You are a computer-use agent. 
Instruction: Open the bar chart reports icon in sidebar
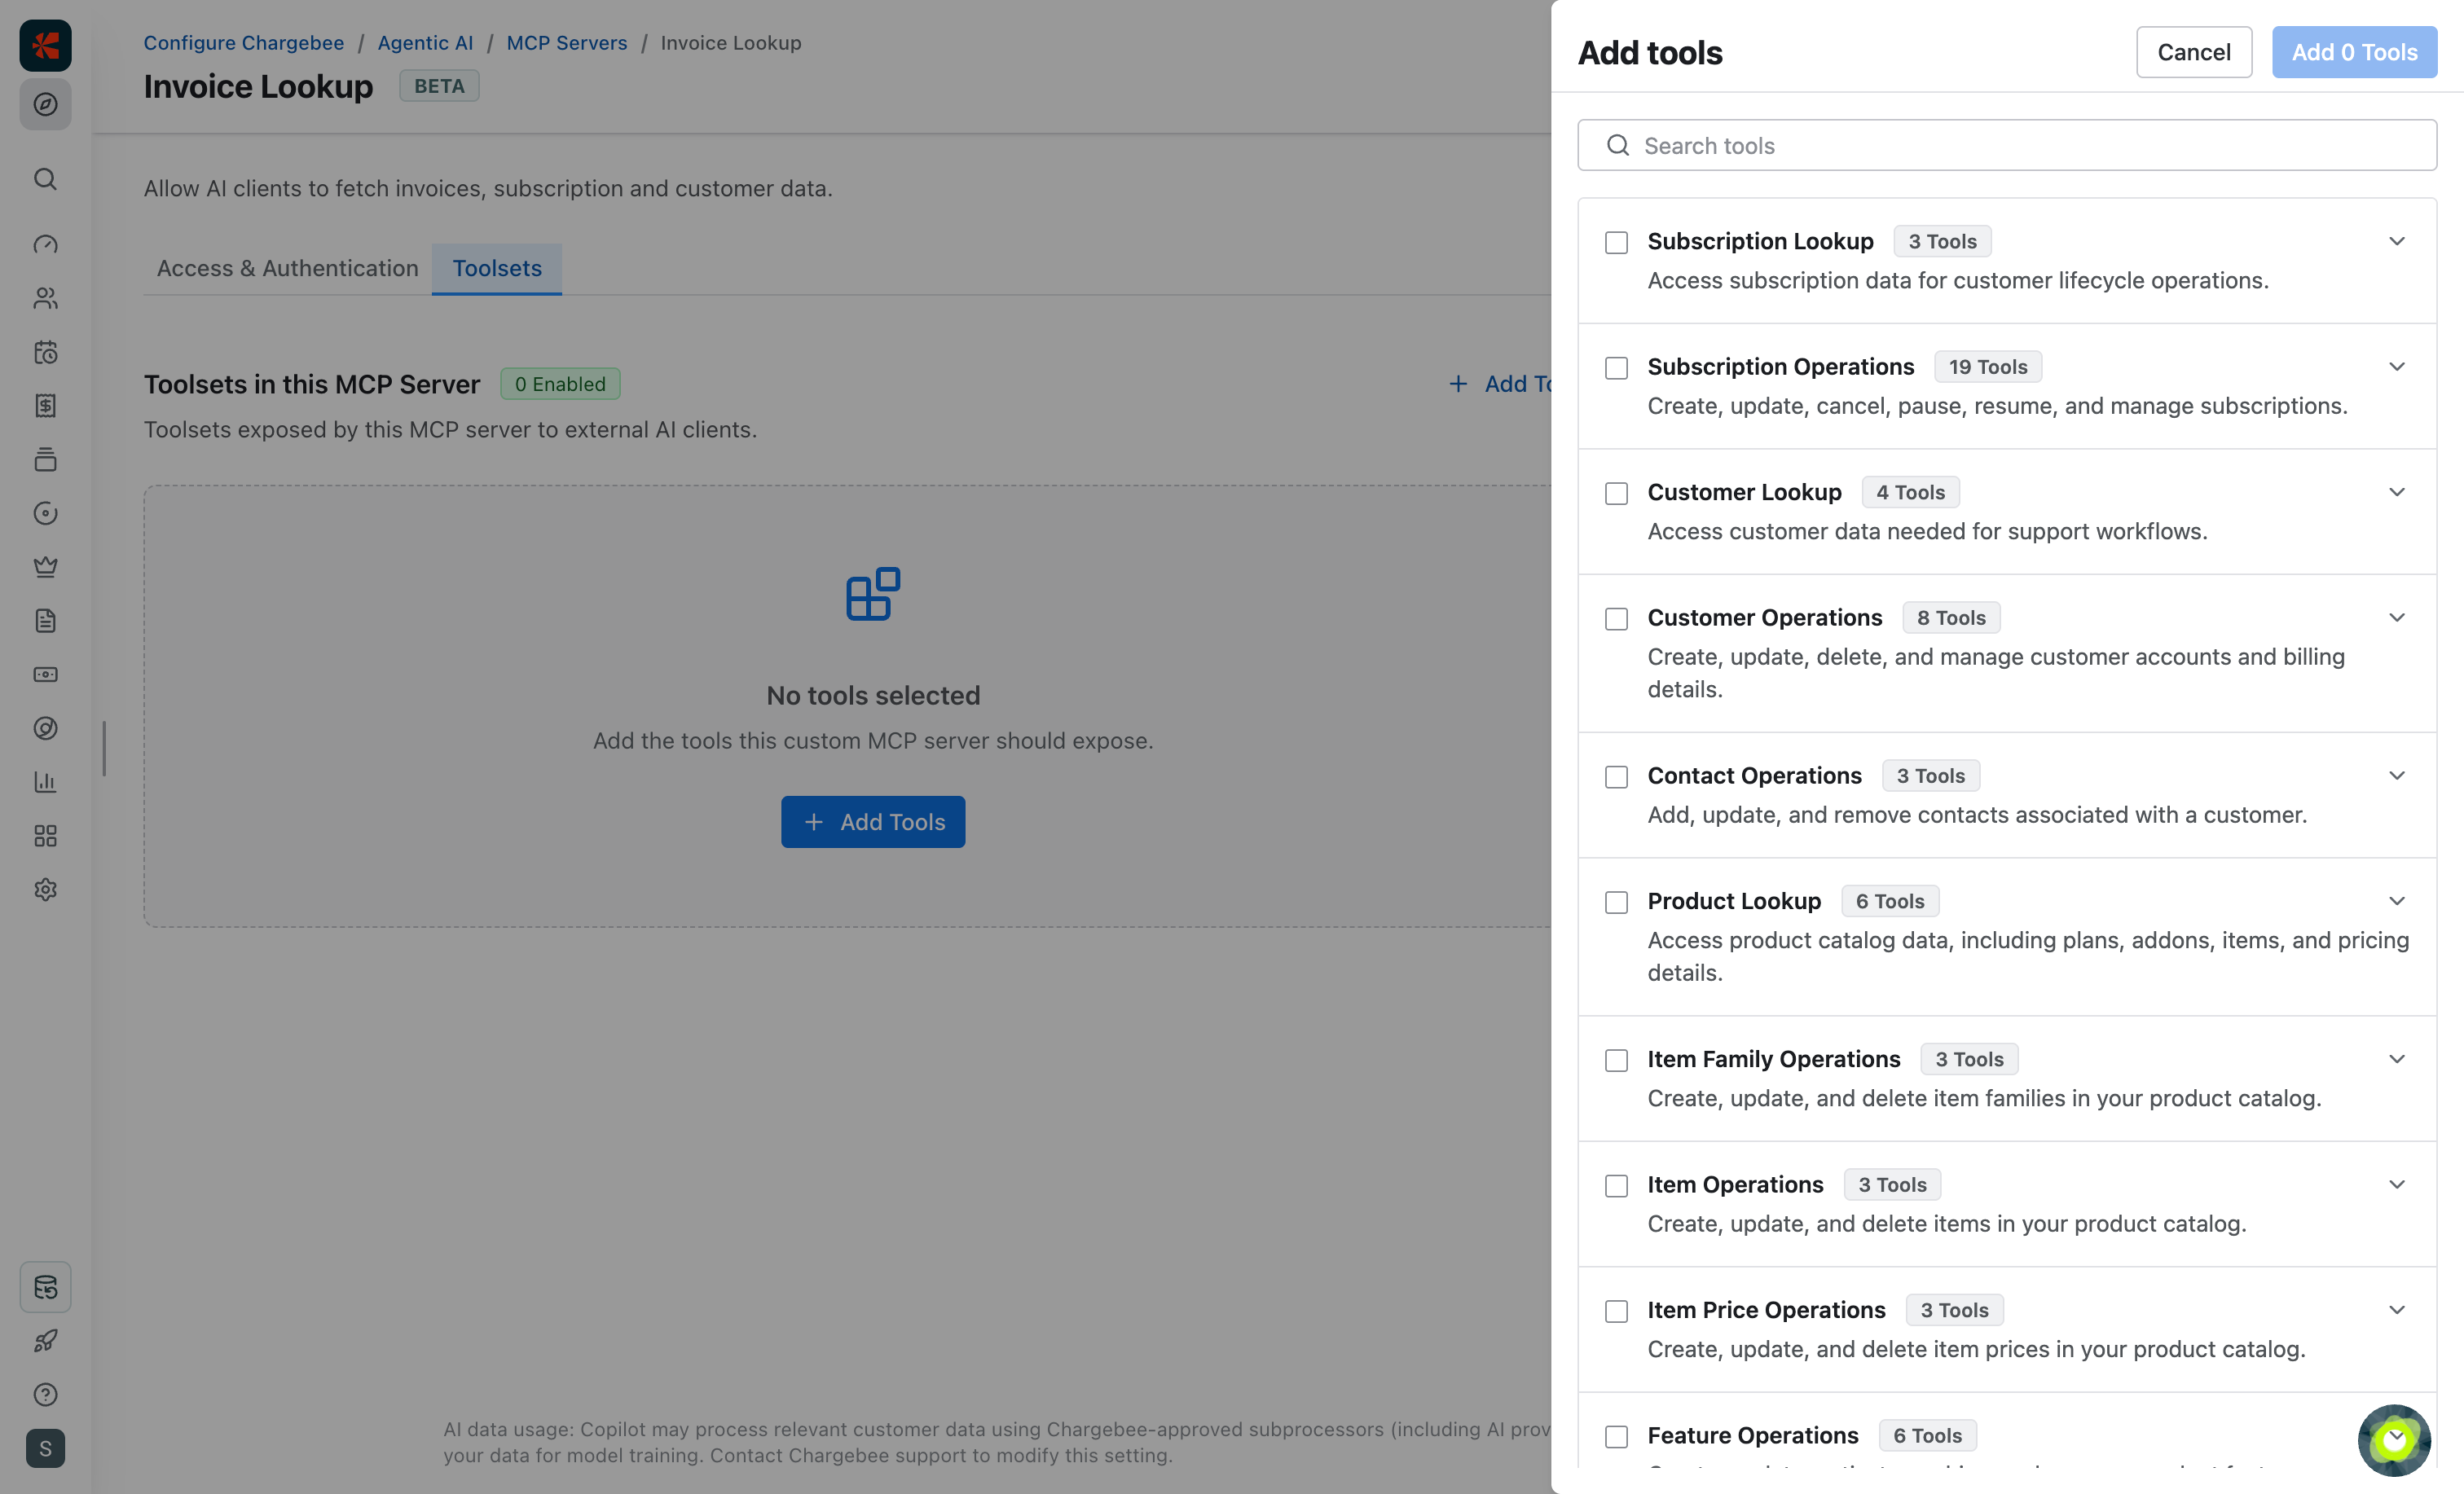[x=45, y=782]
